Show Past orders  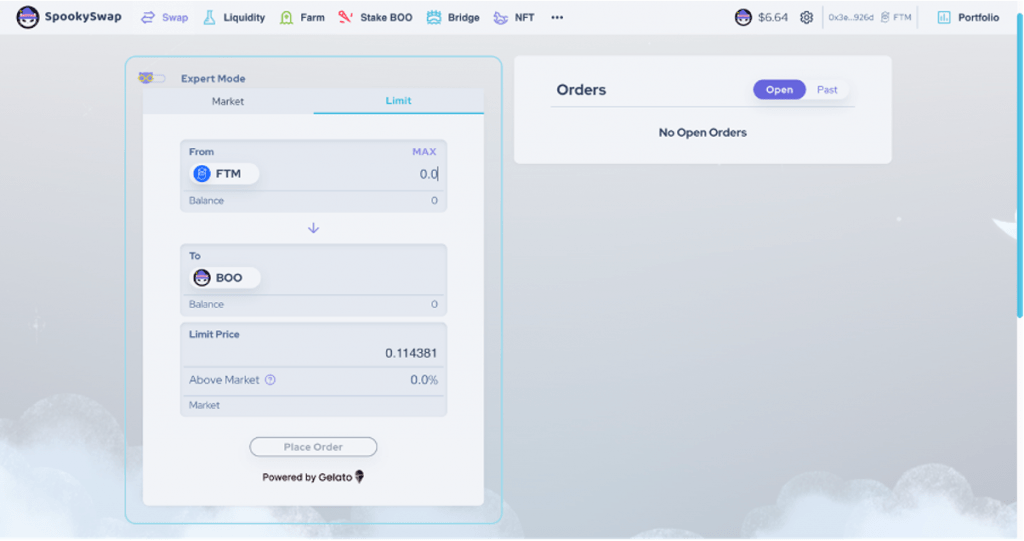click(827, 90)
